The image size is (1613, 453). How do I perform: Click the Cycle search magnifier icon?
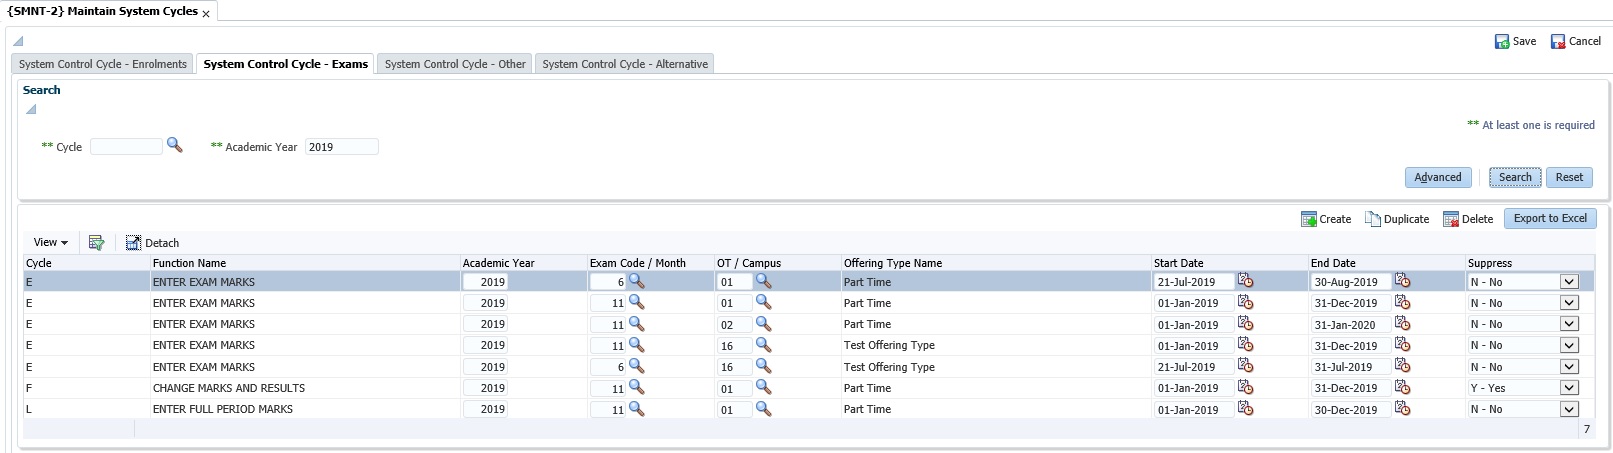(174, 145)
